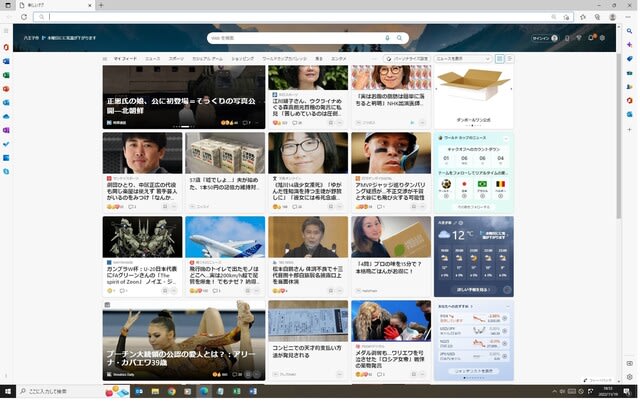
Task: Open more options on World Cup card
Action: coord(507,138)
